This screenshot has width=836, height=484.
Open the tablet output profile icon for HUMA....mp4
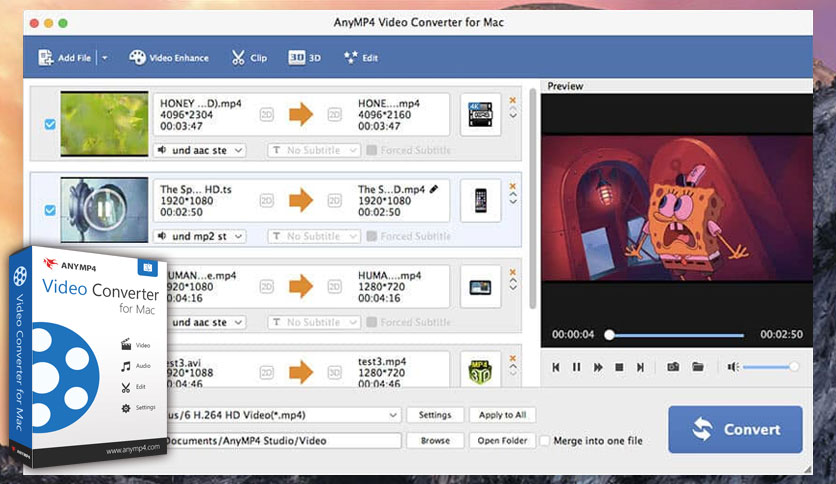tap(480, 287)
